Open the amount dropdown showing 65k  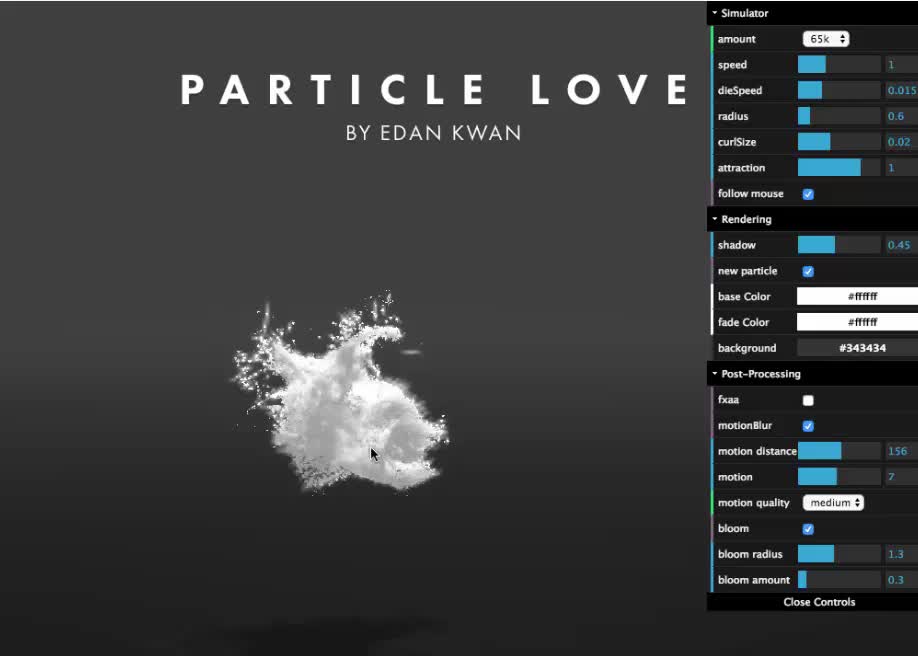tap(825, 39)
